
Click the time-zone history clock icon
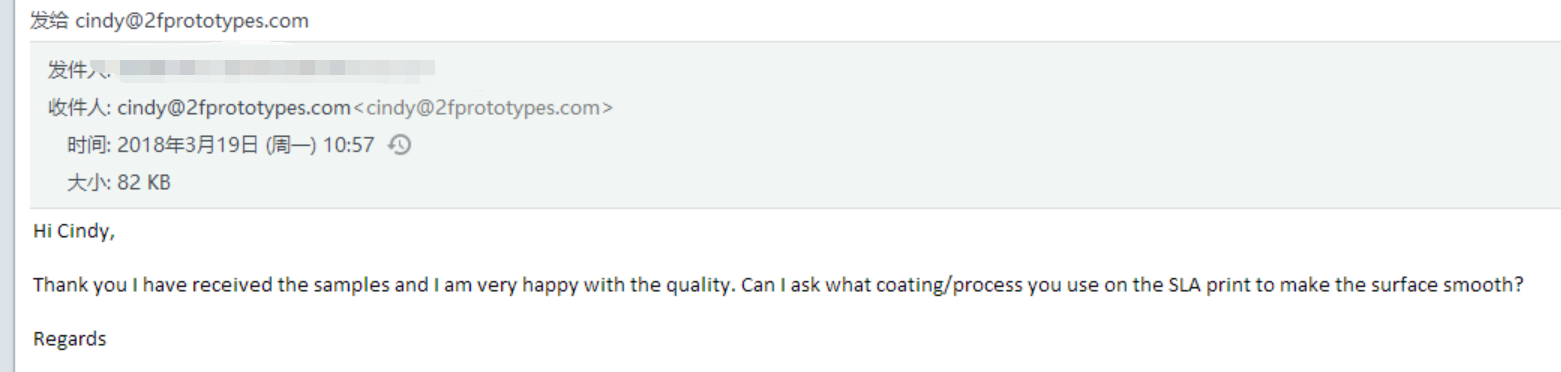click(399, 145)
